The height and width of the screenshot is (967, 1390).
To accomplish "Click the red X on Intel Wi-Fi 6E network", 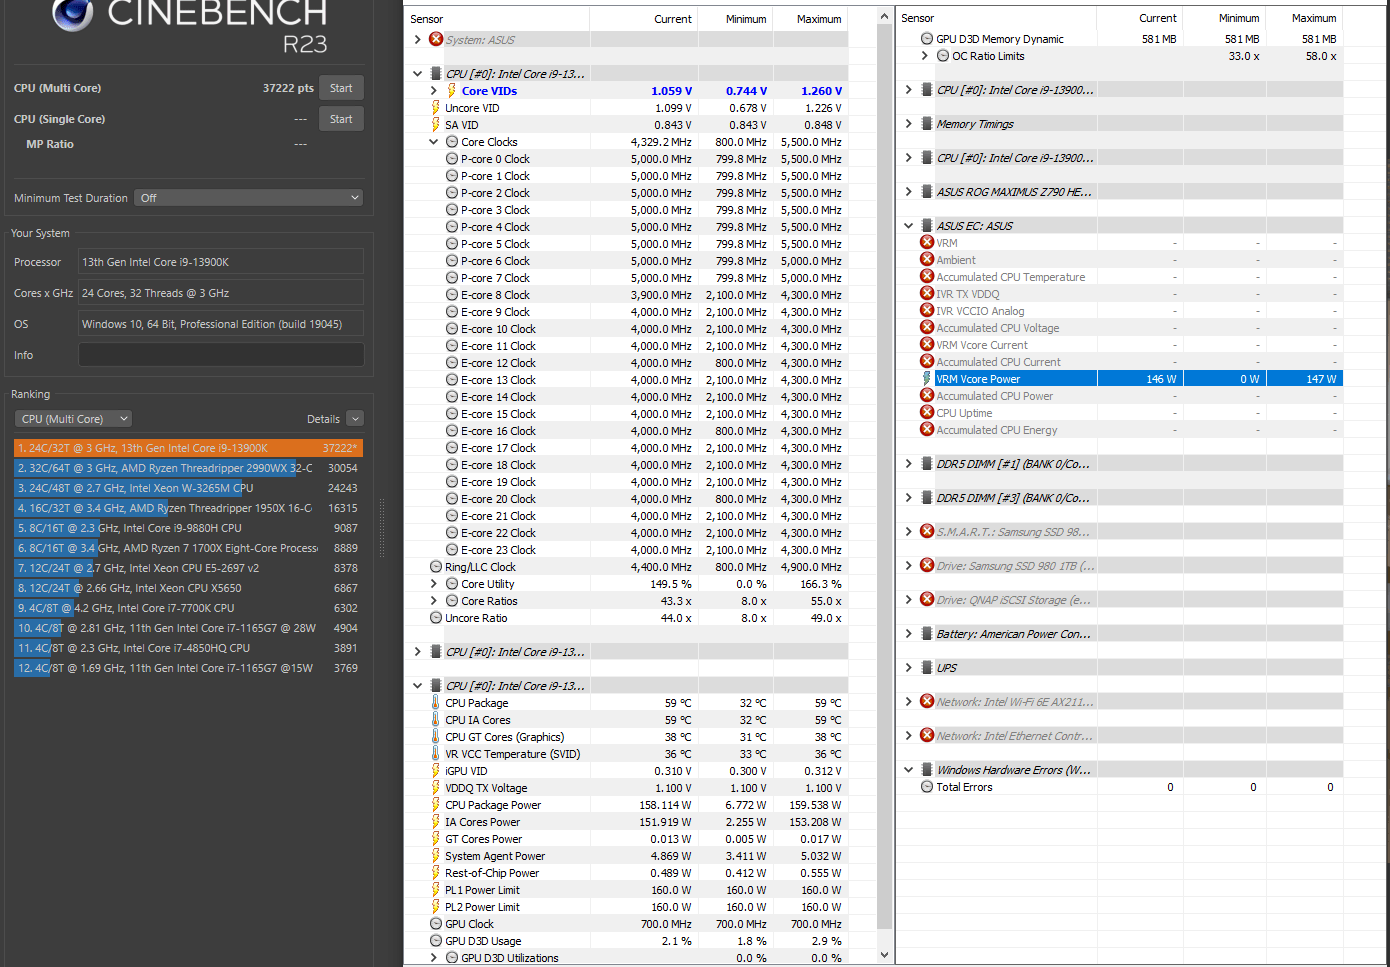I will pos(927,701).
